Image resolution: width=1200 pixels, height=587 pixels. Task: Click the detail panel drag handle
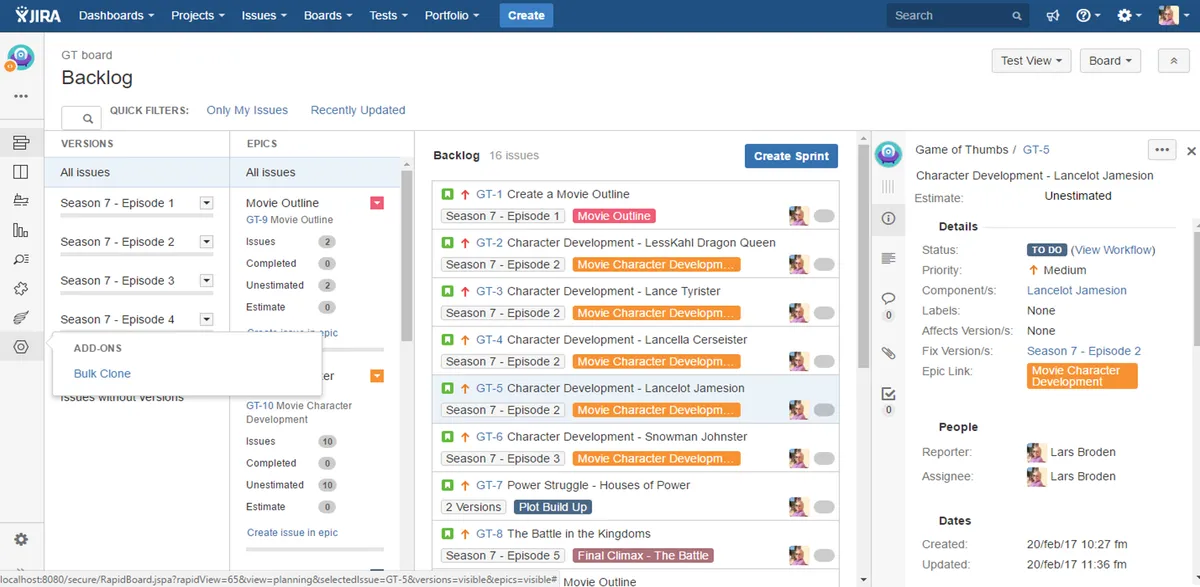click(x=888, y=186)
